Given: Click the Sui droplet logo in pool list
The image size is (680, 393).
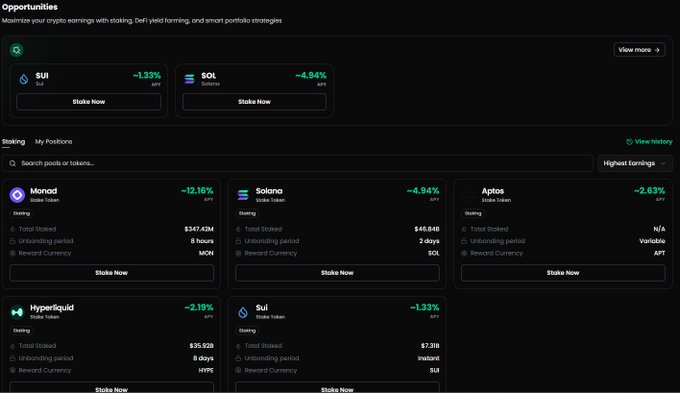Looking at the screenshot, I should 243,312.
